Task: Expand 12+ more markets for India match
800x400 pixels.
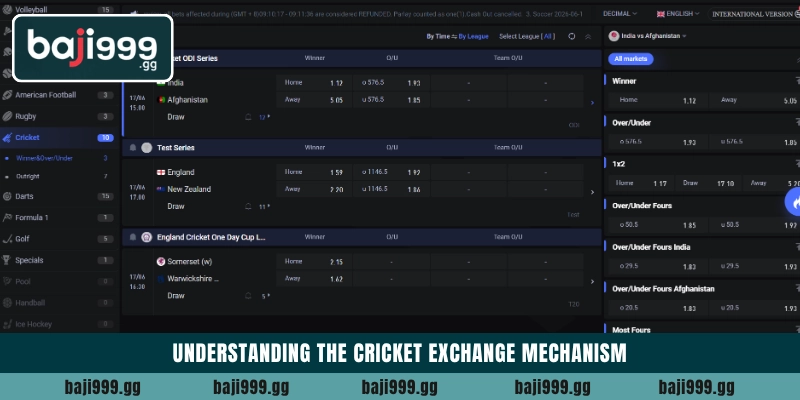Action: (x=264, y=117)
